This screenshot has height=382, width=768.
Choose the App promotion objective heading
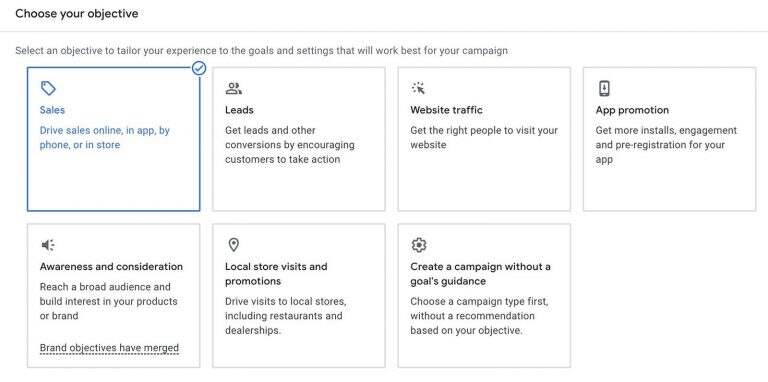tap(632, 110)
